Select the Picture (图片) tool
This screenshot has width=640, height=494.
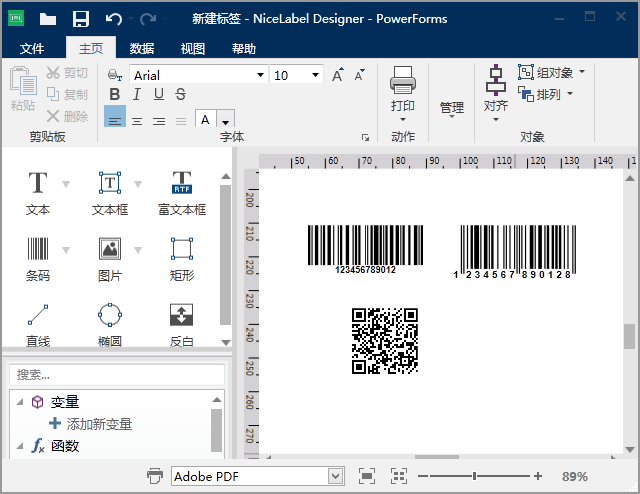(110, 259)
